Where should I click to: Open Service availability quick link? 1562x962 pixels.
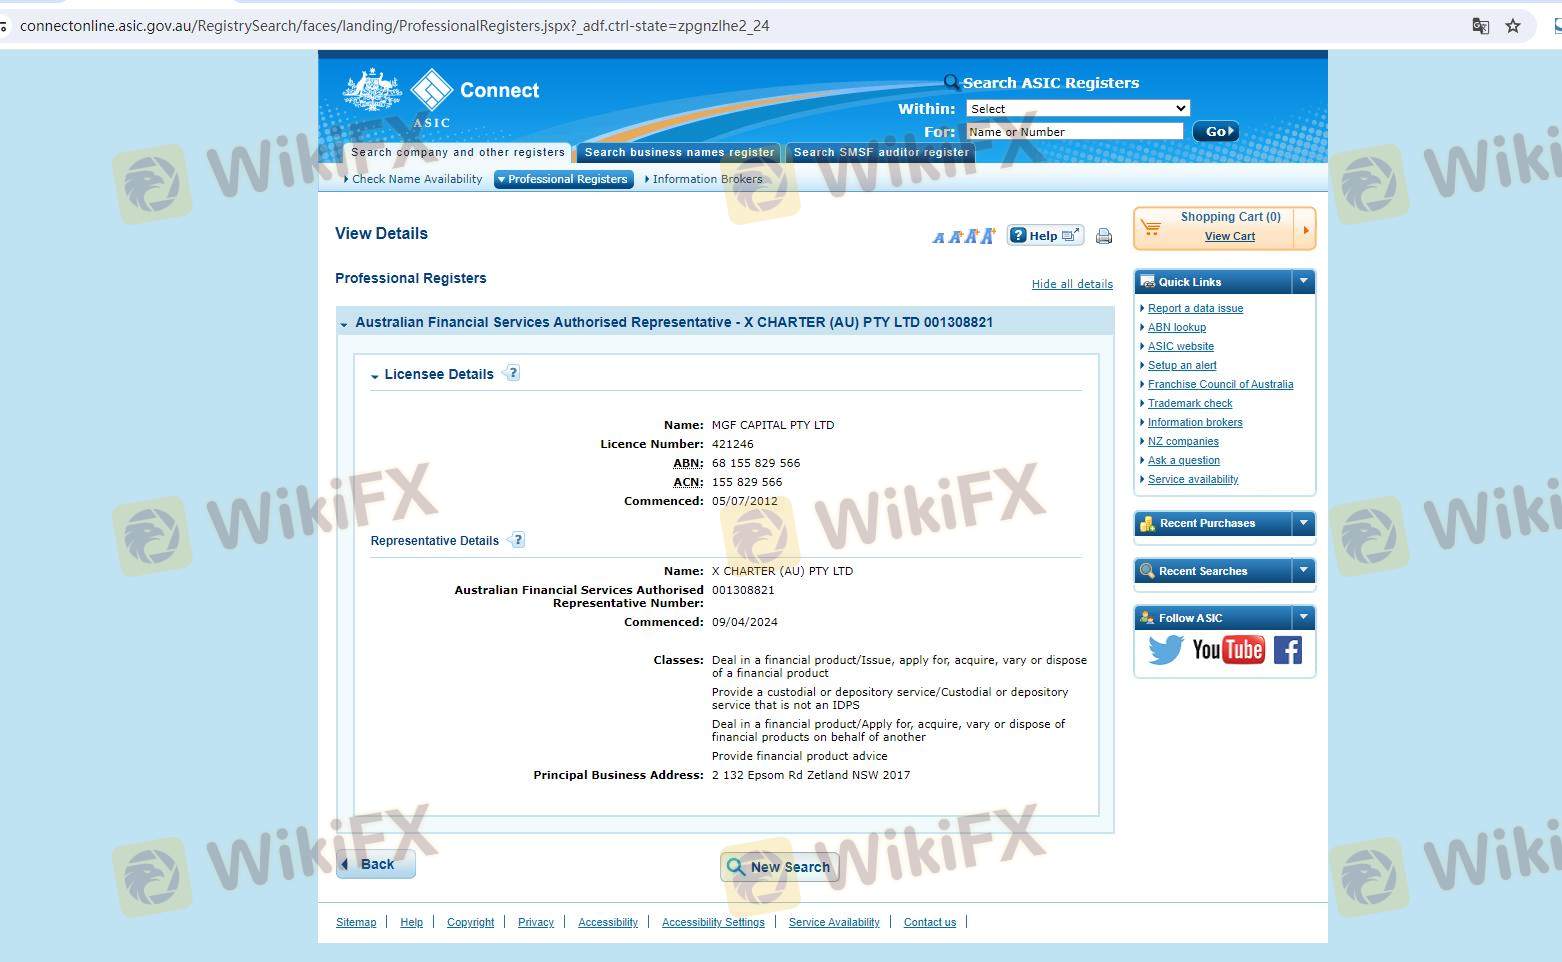pos(1193,479)
